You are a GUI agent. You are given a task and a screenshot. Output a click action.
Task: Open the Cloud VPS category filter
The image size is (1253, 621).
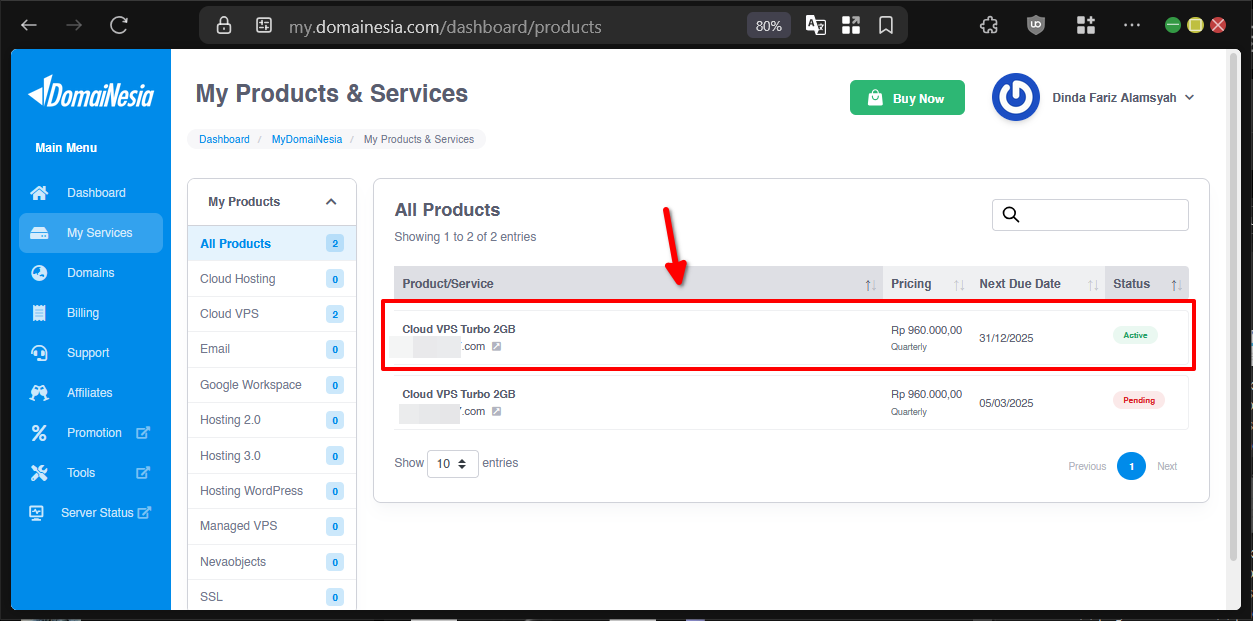click(227, 313)
